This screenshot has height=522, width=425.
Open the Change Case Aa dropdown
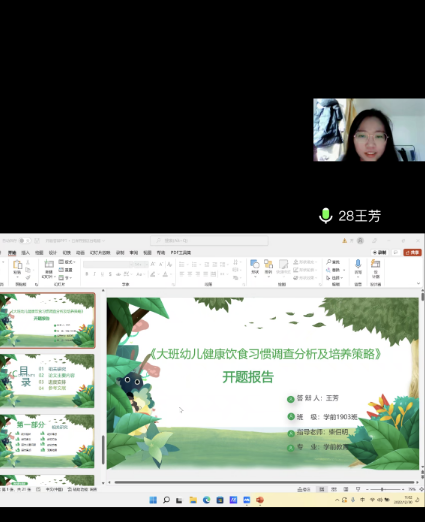click(x=140, y=274)
